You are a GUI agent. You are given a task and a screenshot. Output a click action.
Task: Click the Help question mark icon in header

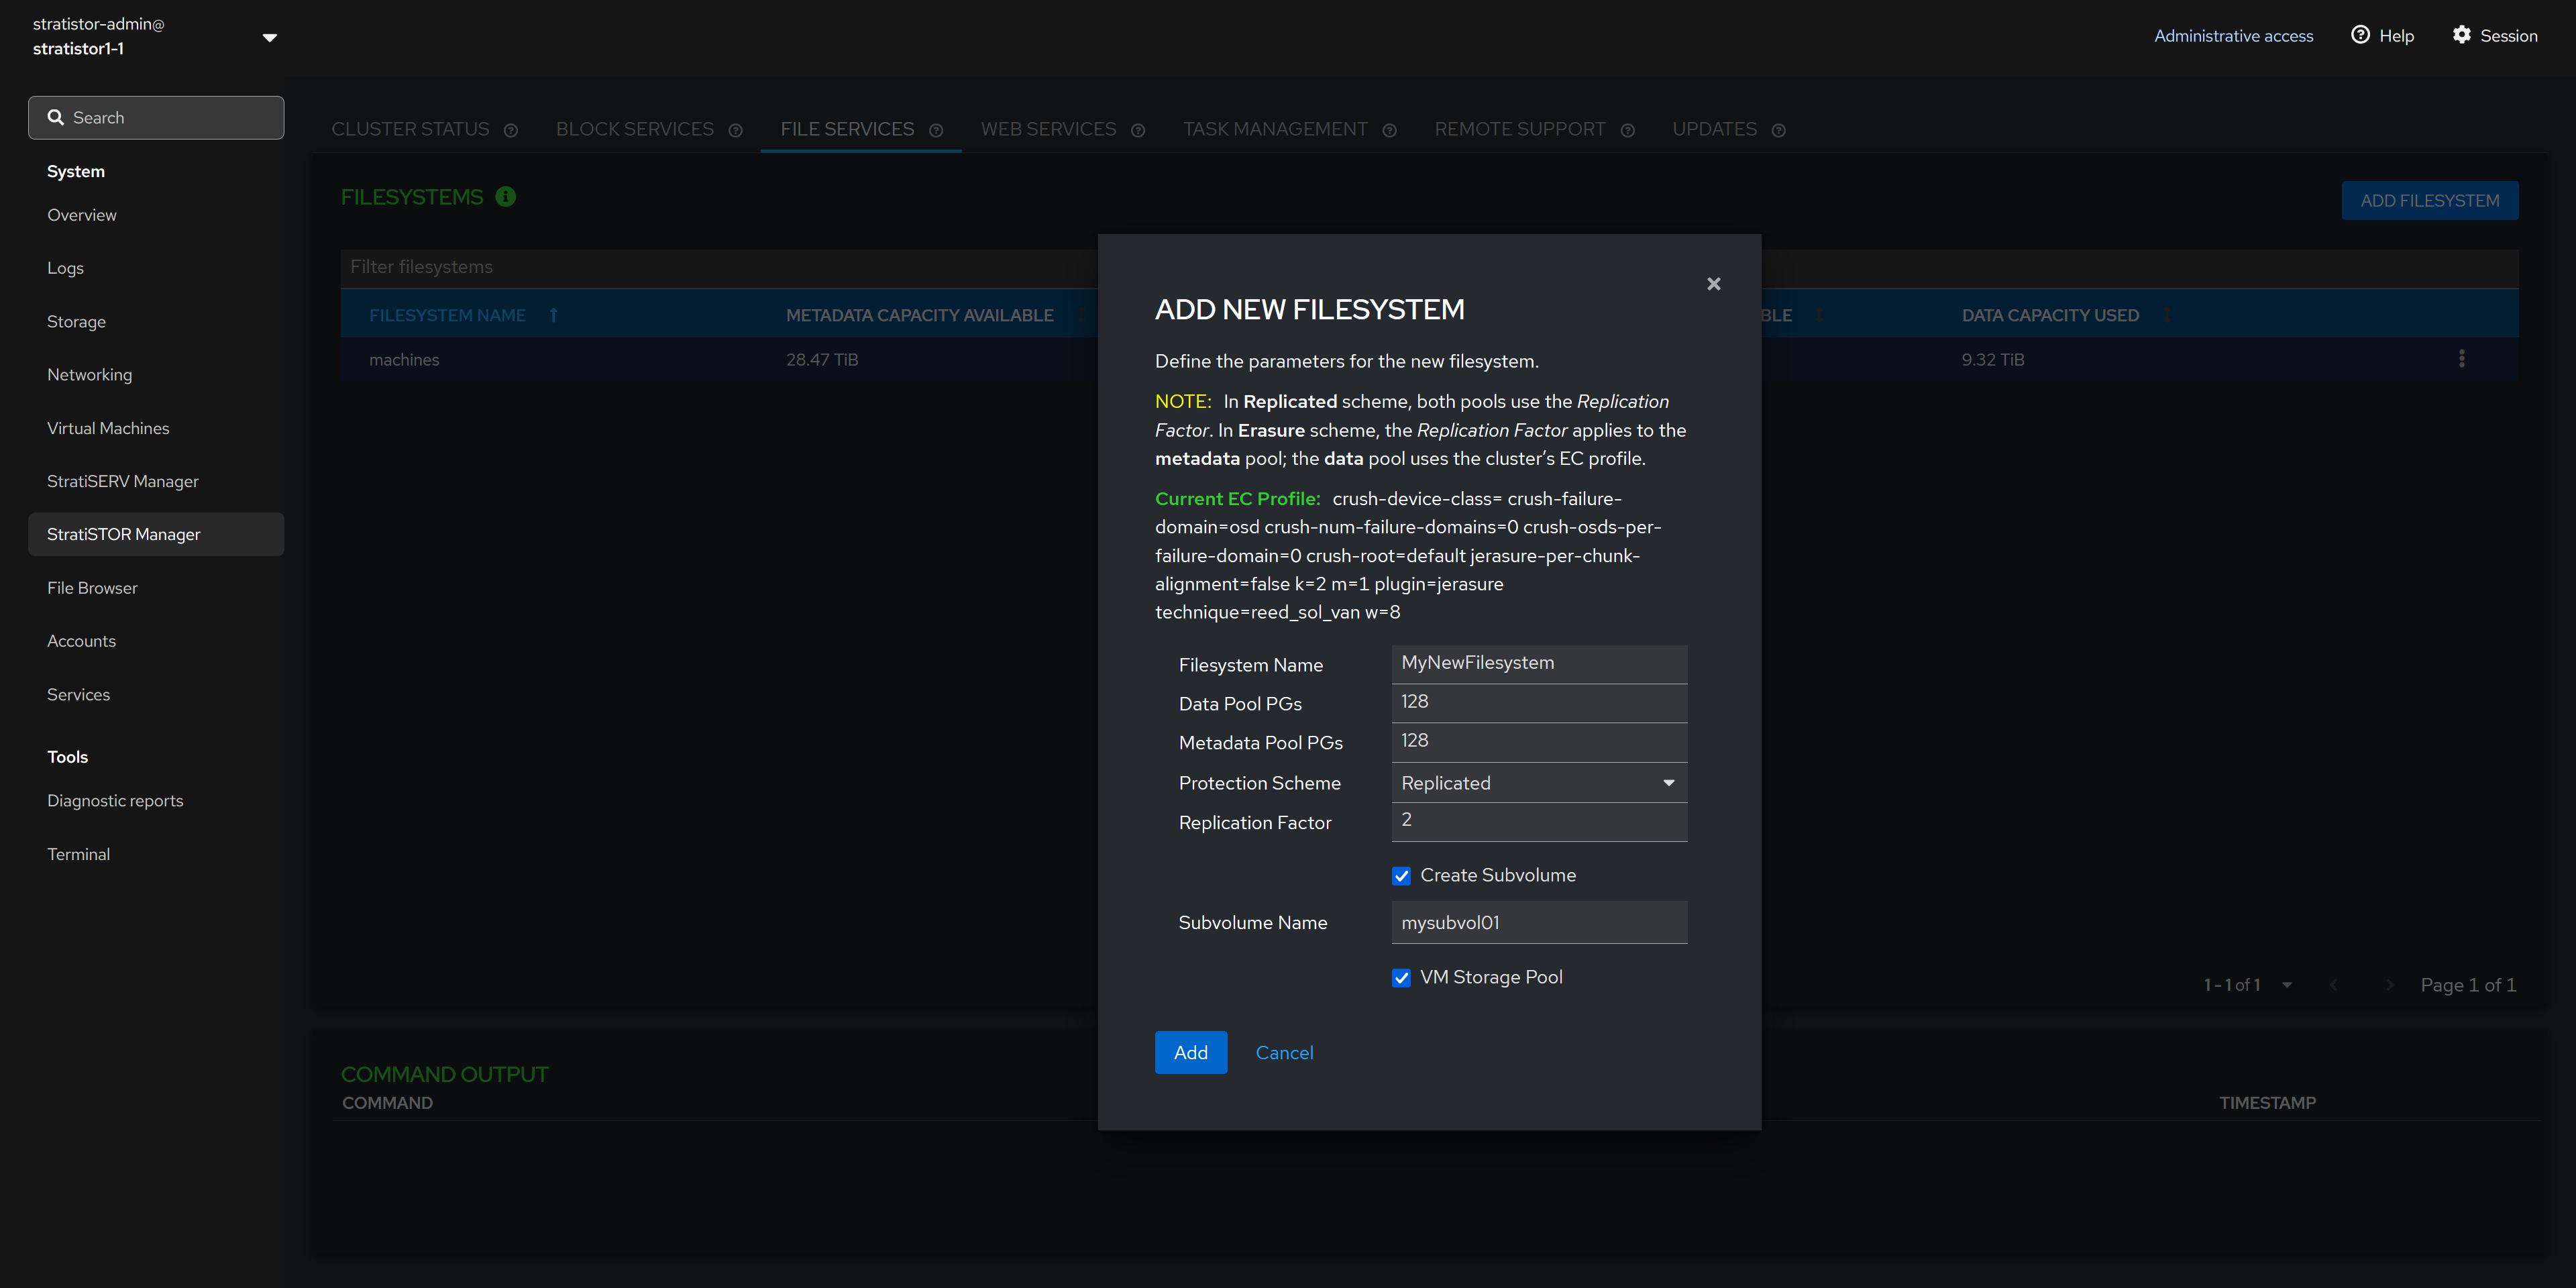(x=2360, y=35)
